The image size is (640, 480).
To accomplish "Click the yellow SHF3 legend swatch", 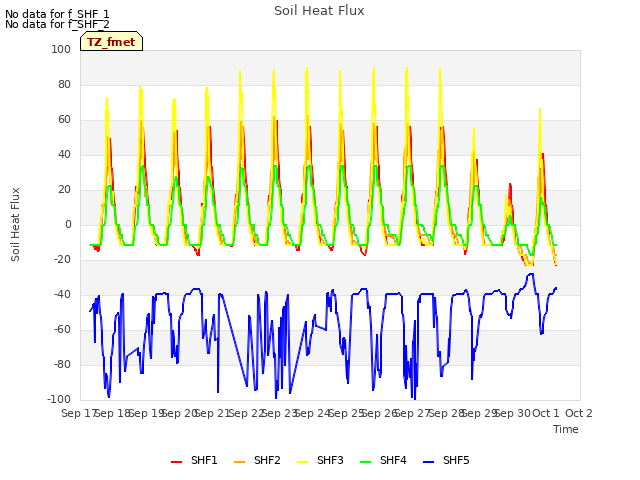I will point(302,462).
